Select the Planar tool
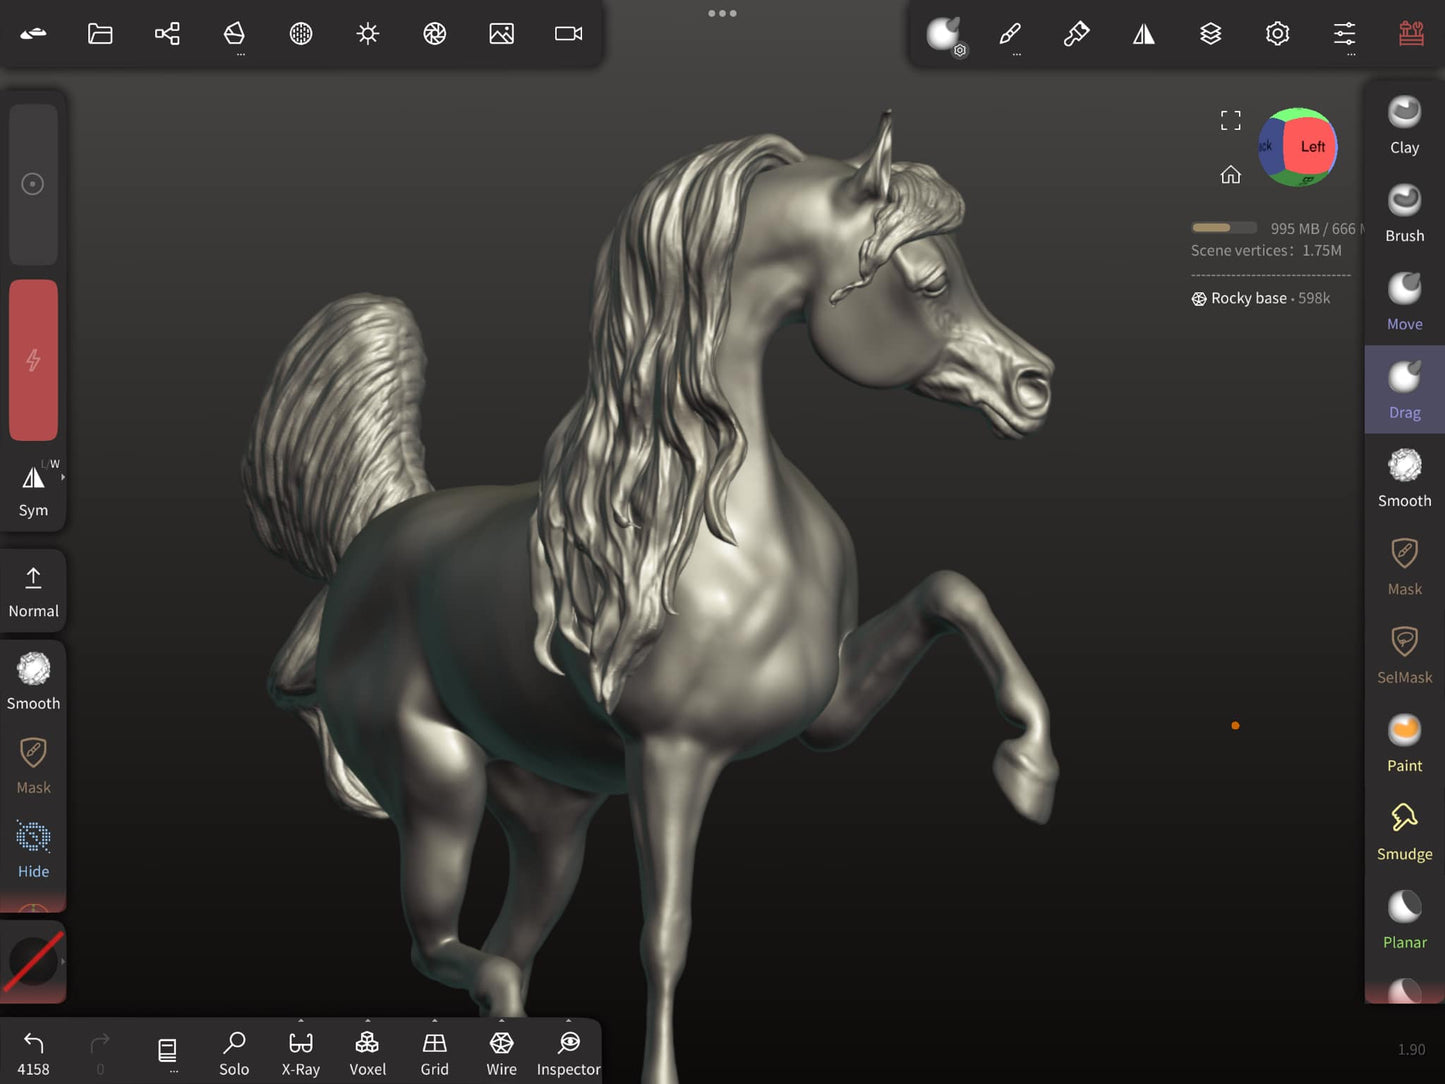Screen dimensions: 1445x1084 coord(1404,919)
